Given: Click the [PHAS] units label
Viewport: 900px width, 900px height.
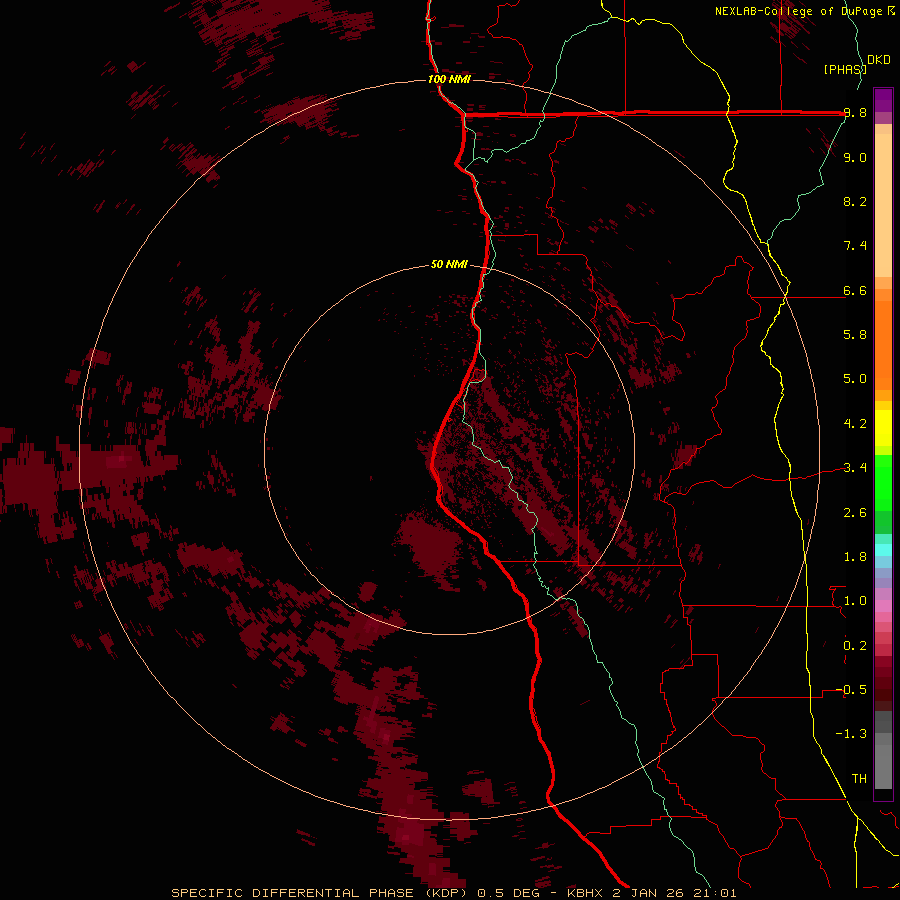Looking at the screenshot, I should coord(845,69).
